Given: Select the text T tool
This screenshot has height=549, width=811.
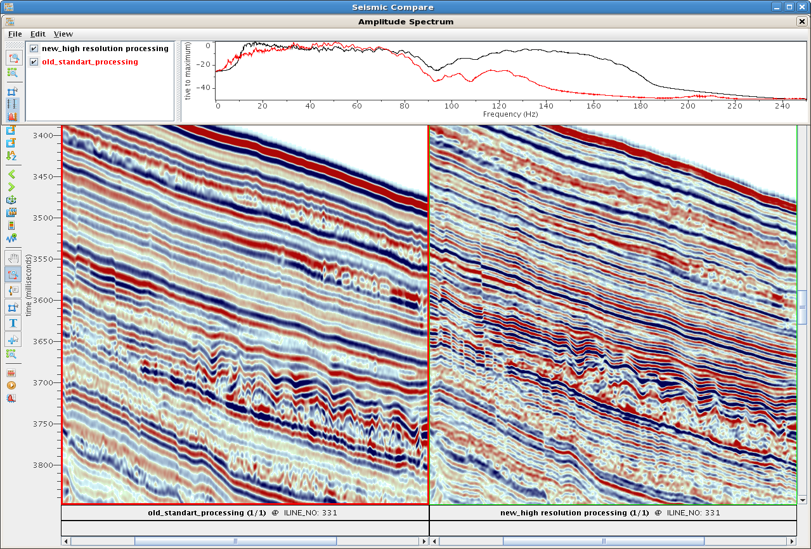Looking at the screenshot, I should point(13,323).
